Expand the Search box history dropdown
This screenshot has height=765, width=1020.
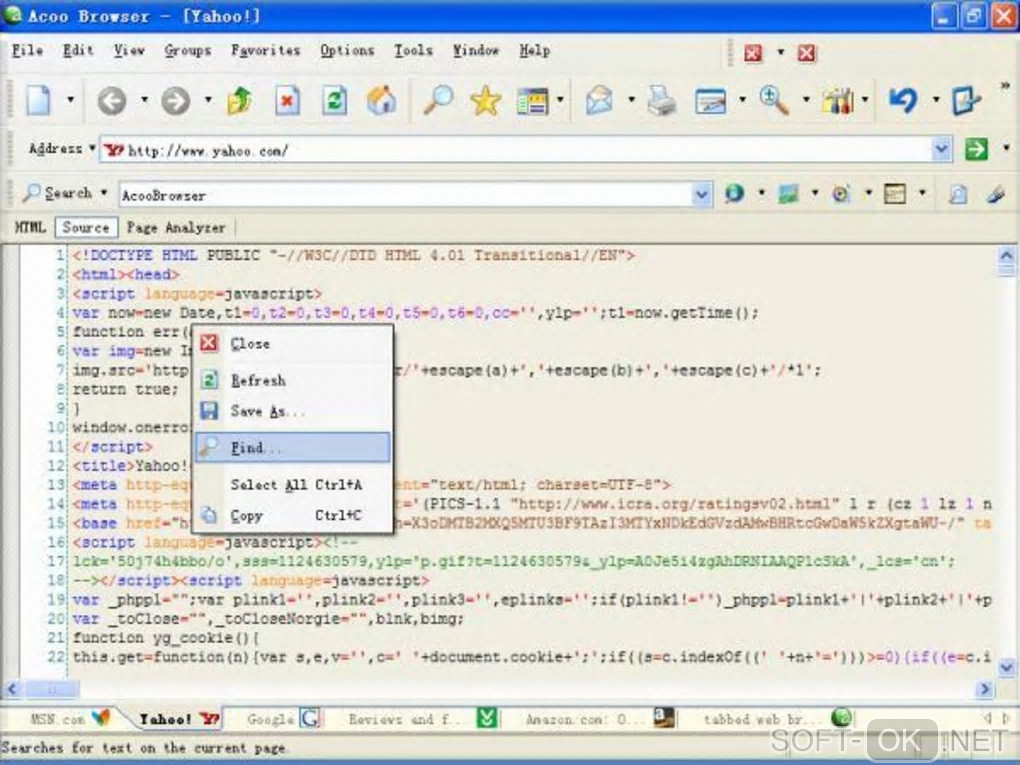pos(701,195)
